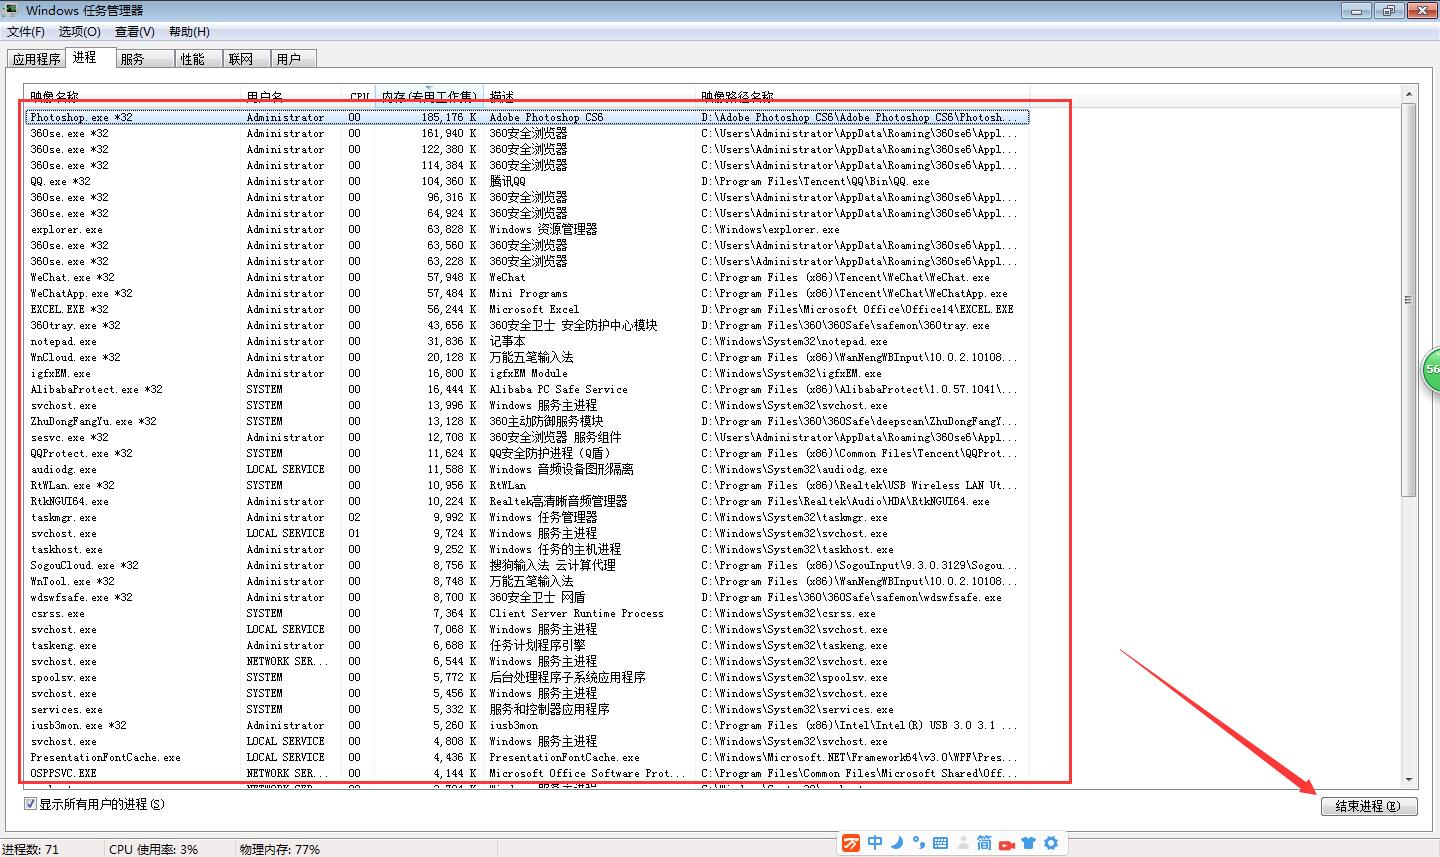The image size is (1440, 857).
Task: Select the PresentationFontCache.exe process
Action: 526,757
